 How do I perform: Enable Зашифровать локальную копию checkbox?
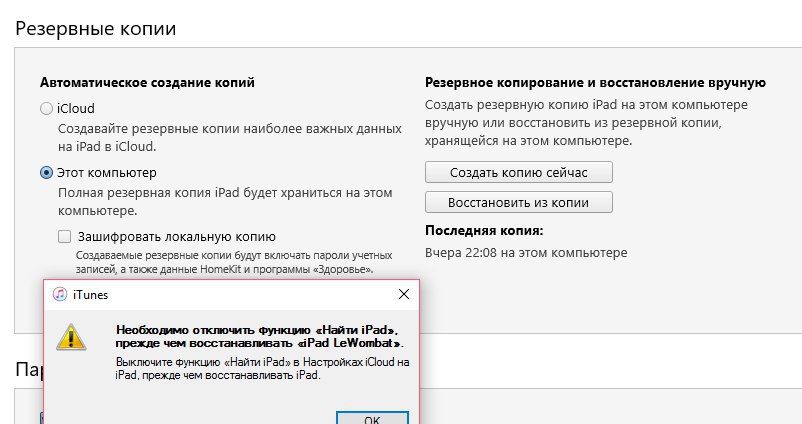click(x=64, y=236)
